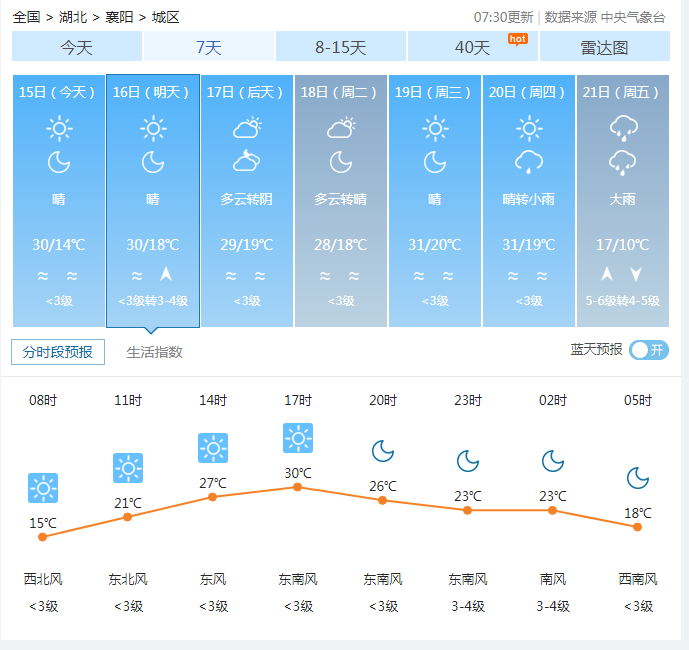689x650 pixels.
Task: Select the 生活指数 tab
Action: [155, 352]
